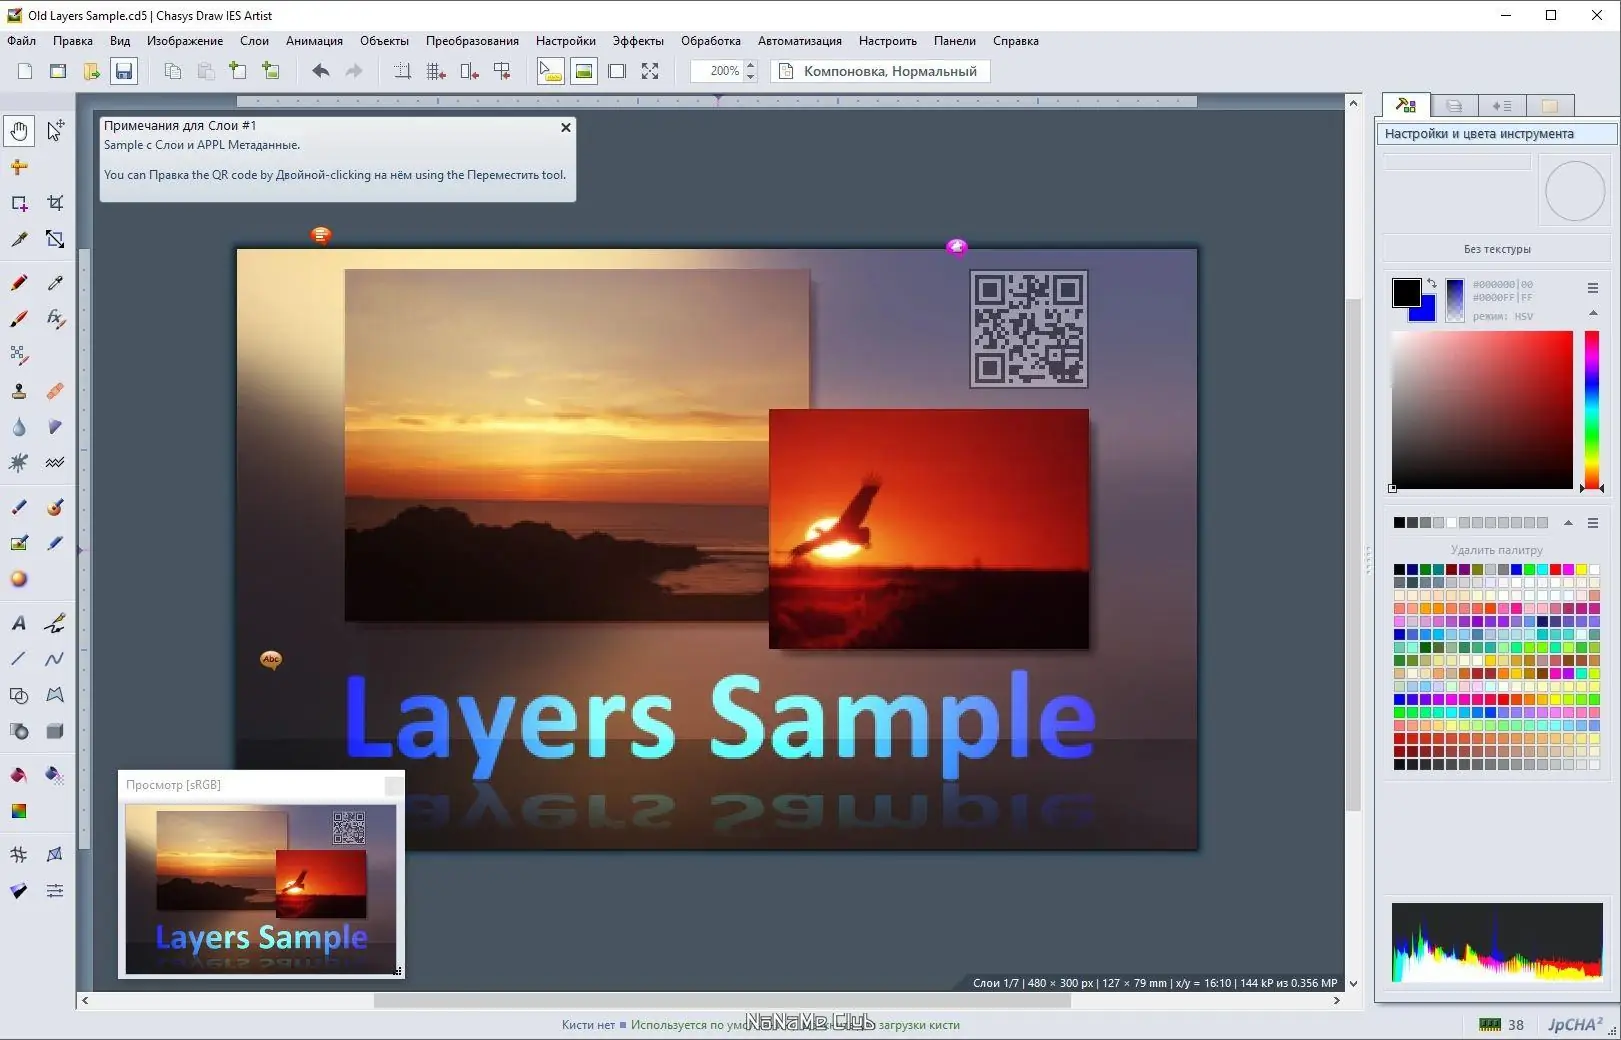Click the Удалить палитру button
This screenshot has height=1040, width=1621.
(x=1497, y=550)
